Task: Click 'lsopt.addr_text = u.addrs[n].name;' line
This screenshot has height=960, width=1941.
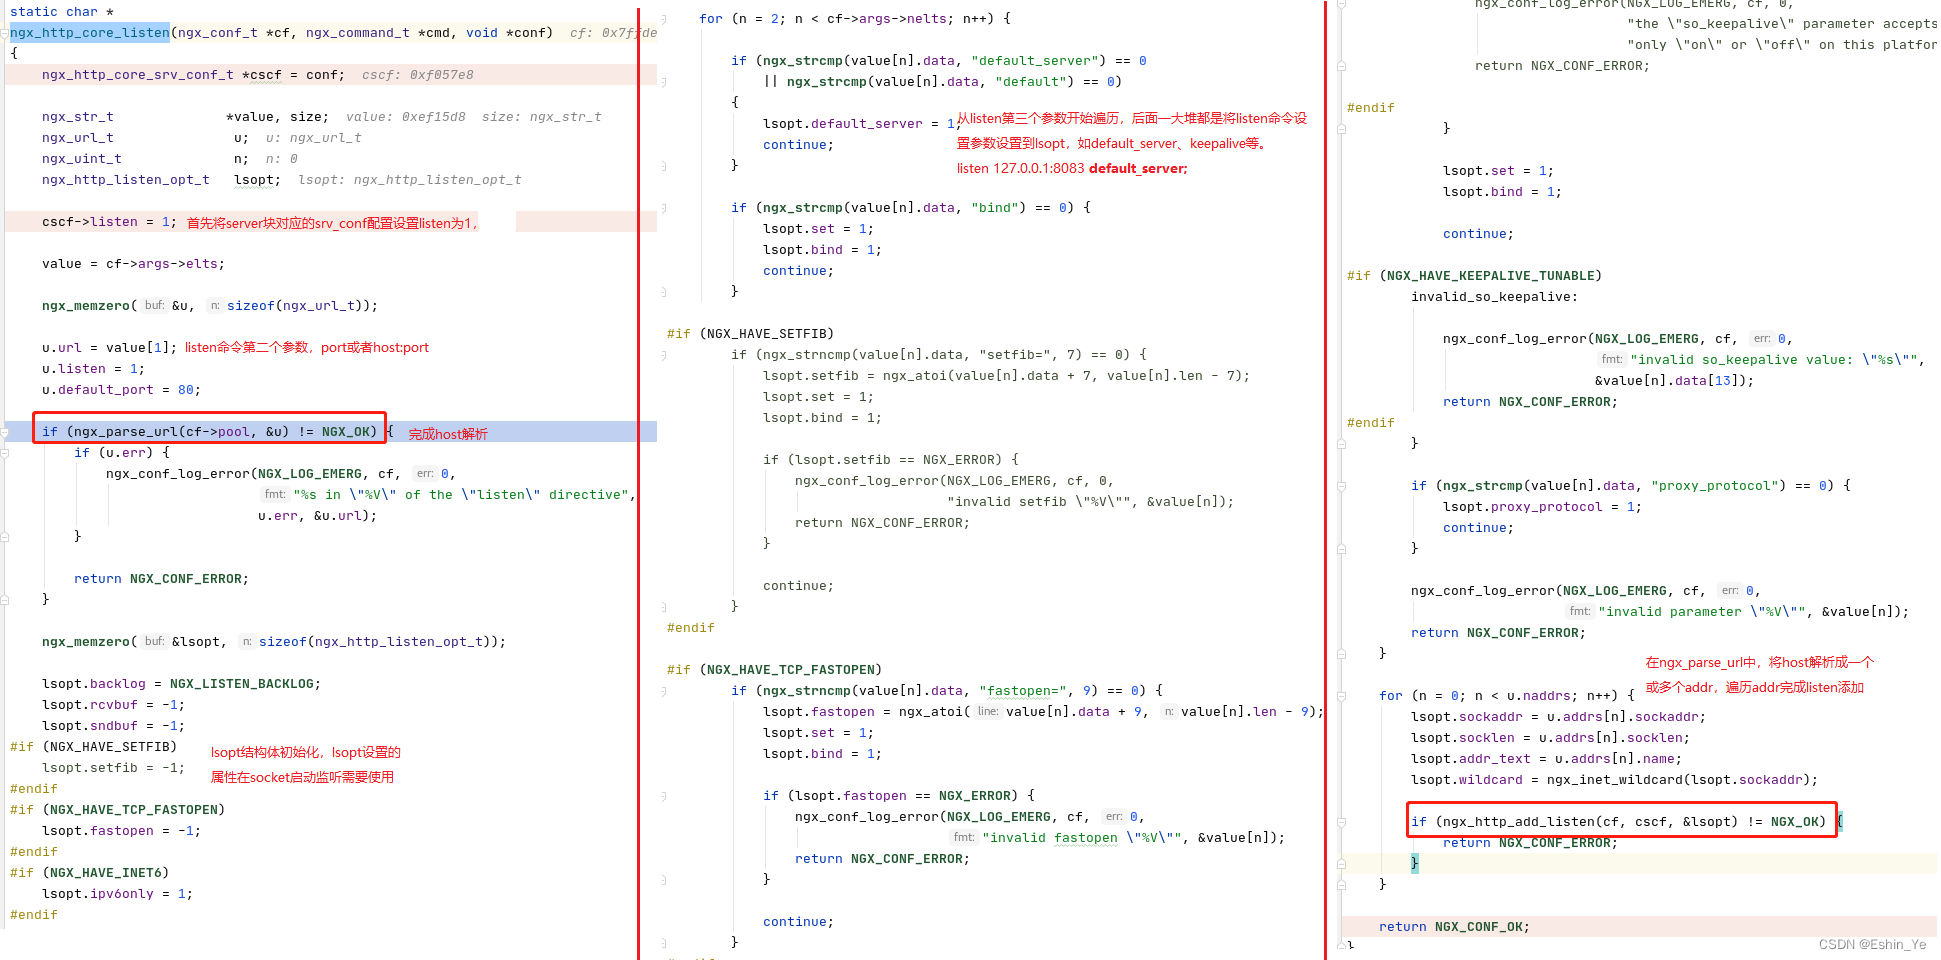Action: tap(1546, 759)
